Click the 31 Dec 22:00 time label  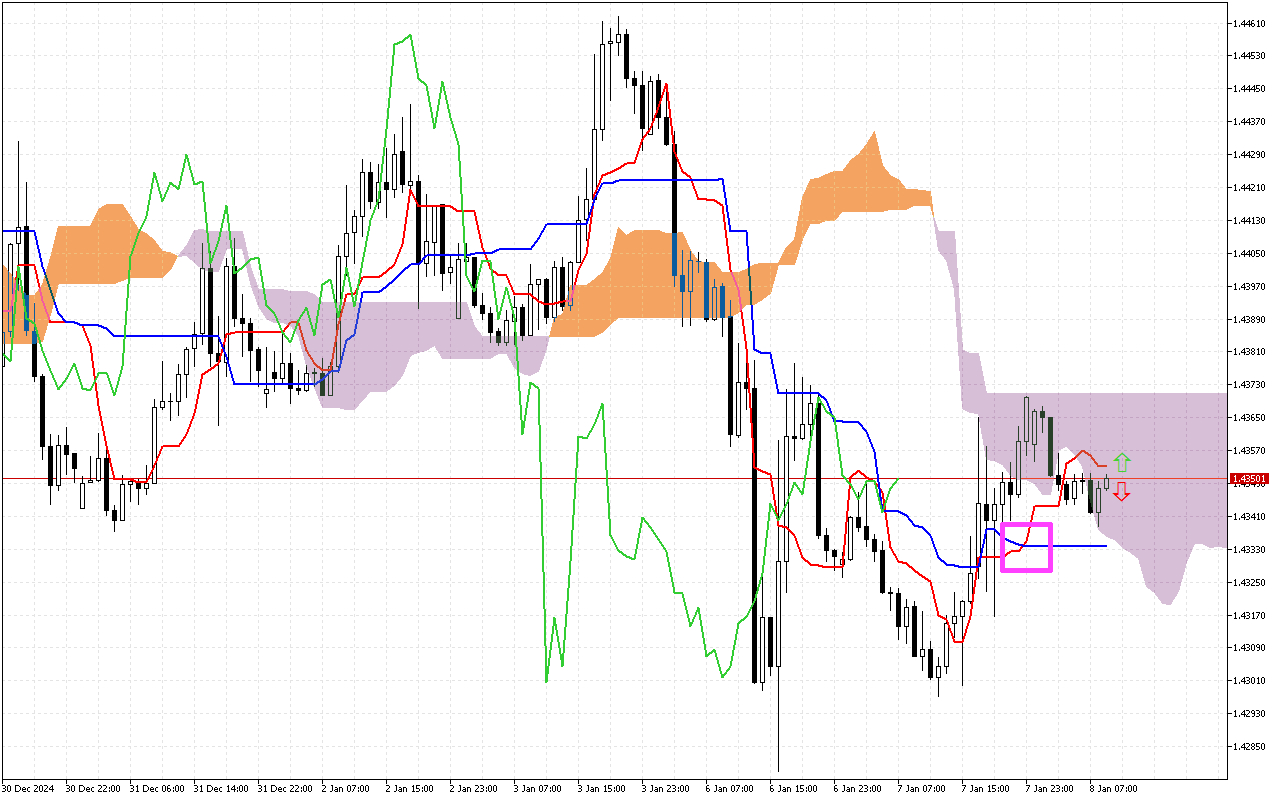(285, 789)
